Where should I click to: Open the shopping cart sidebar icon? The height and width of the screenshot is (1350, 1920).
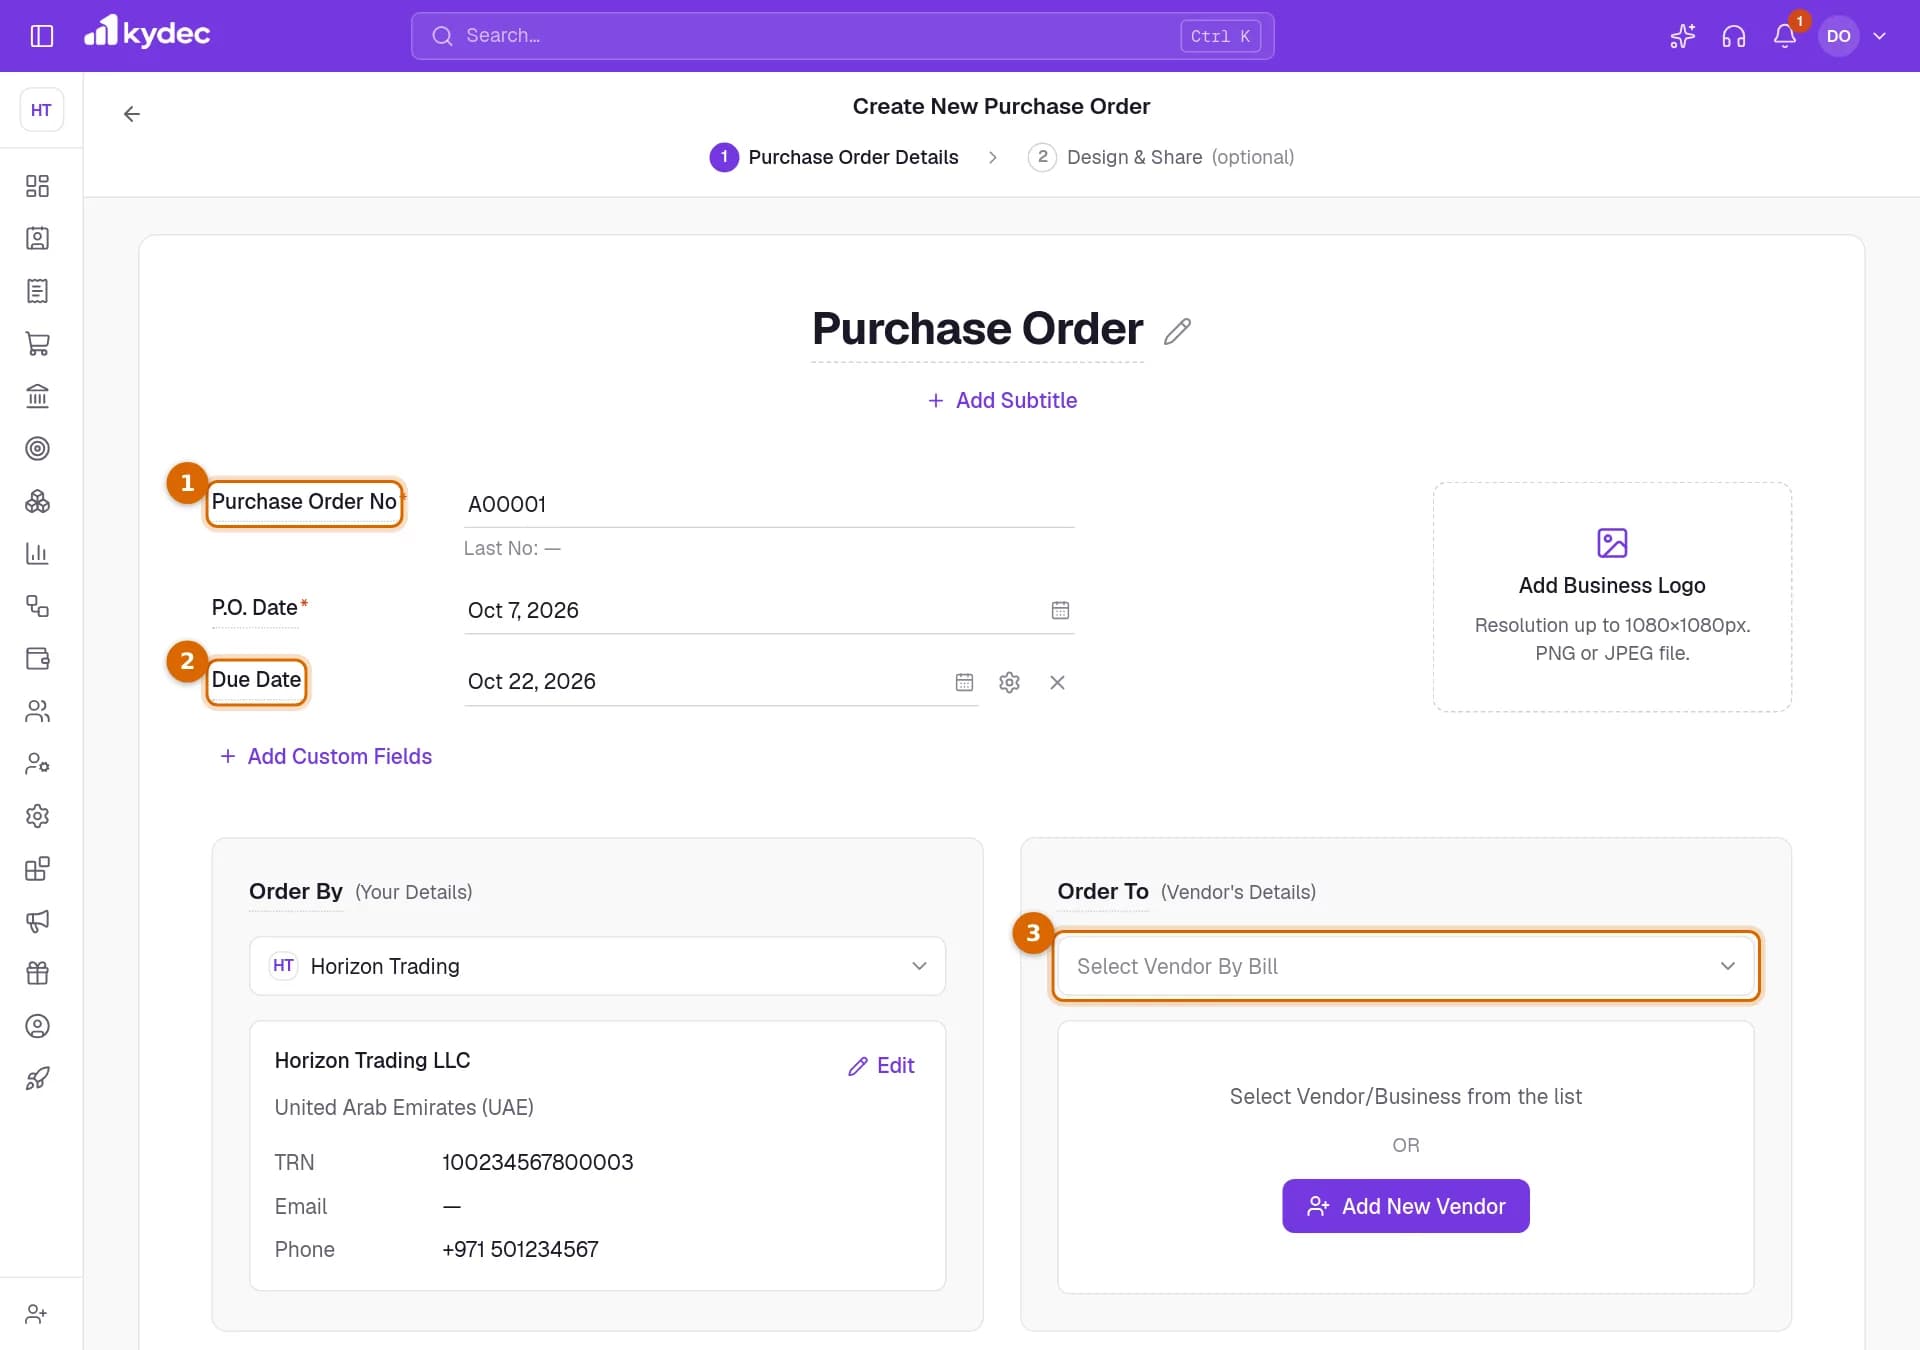[x=37, y=343]
